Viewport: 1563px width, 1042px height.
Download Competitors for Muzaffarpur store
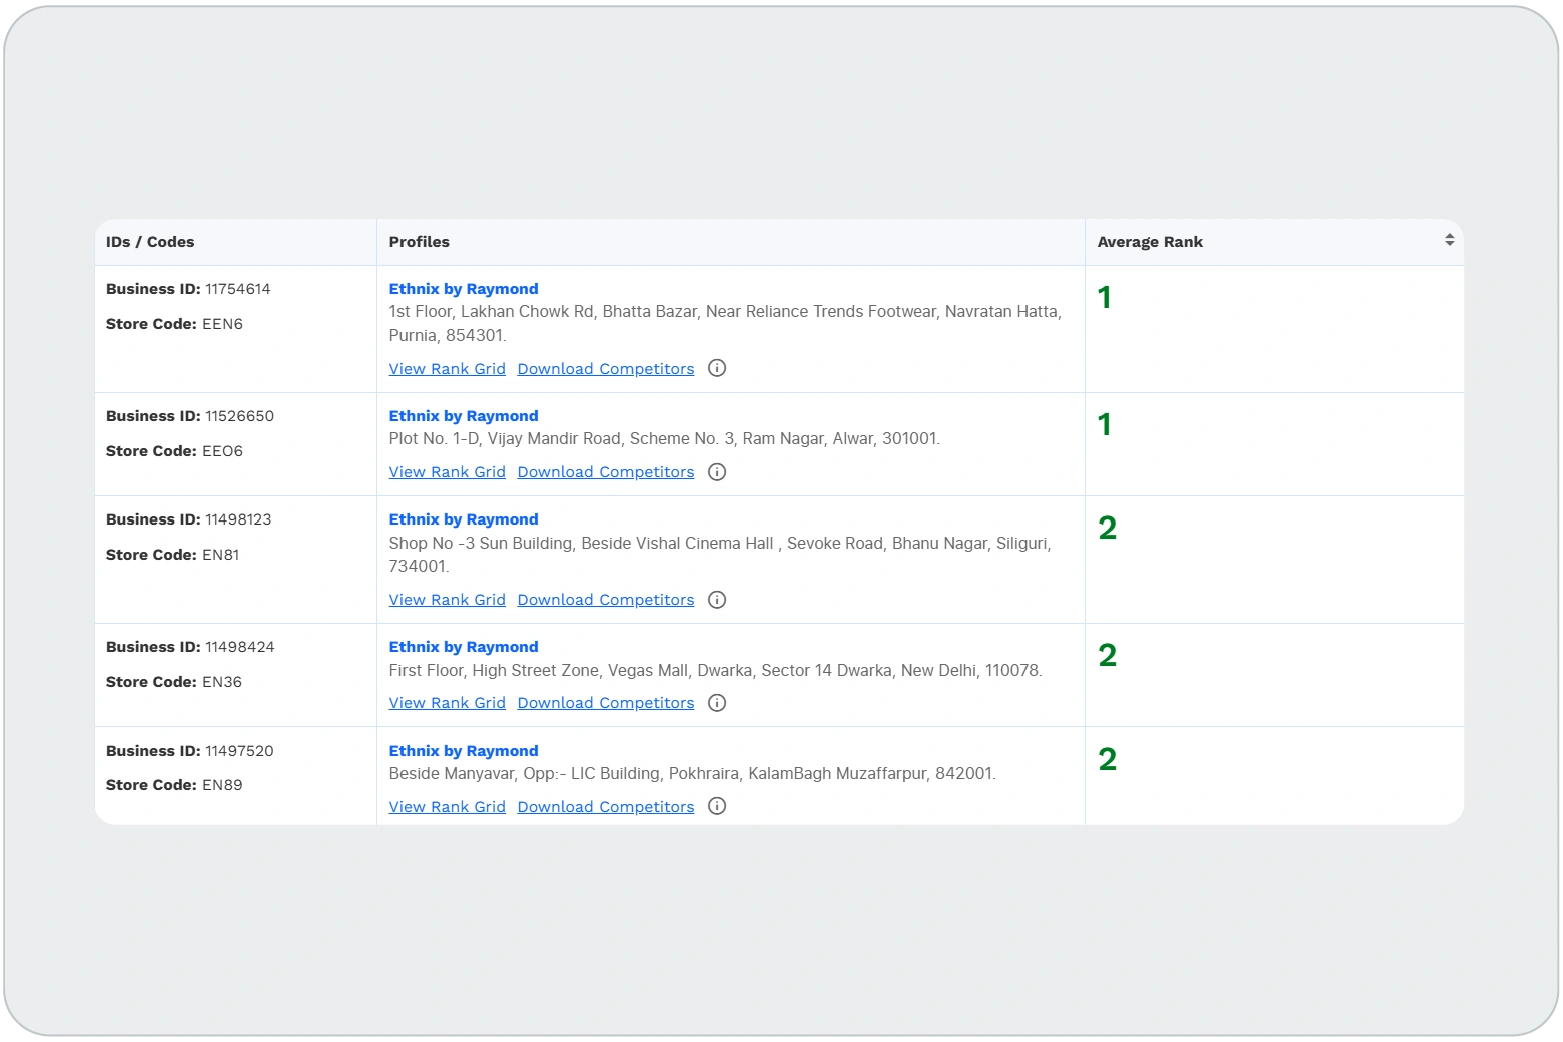tap(605, 807)
